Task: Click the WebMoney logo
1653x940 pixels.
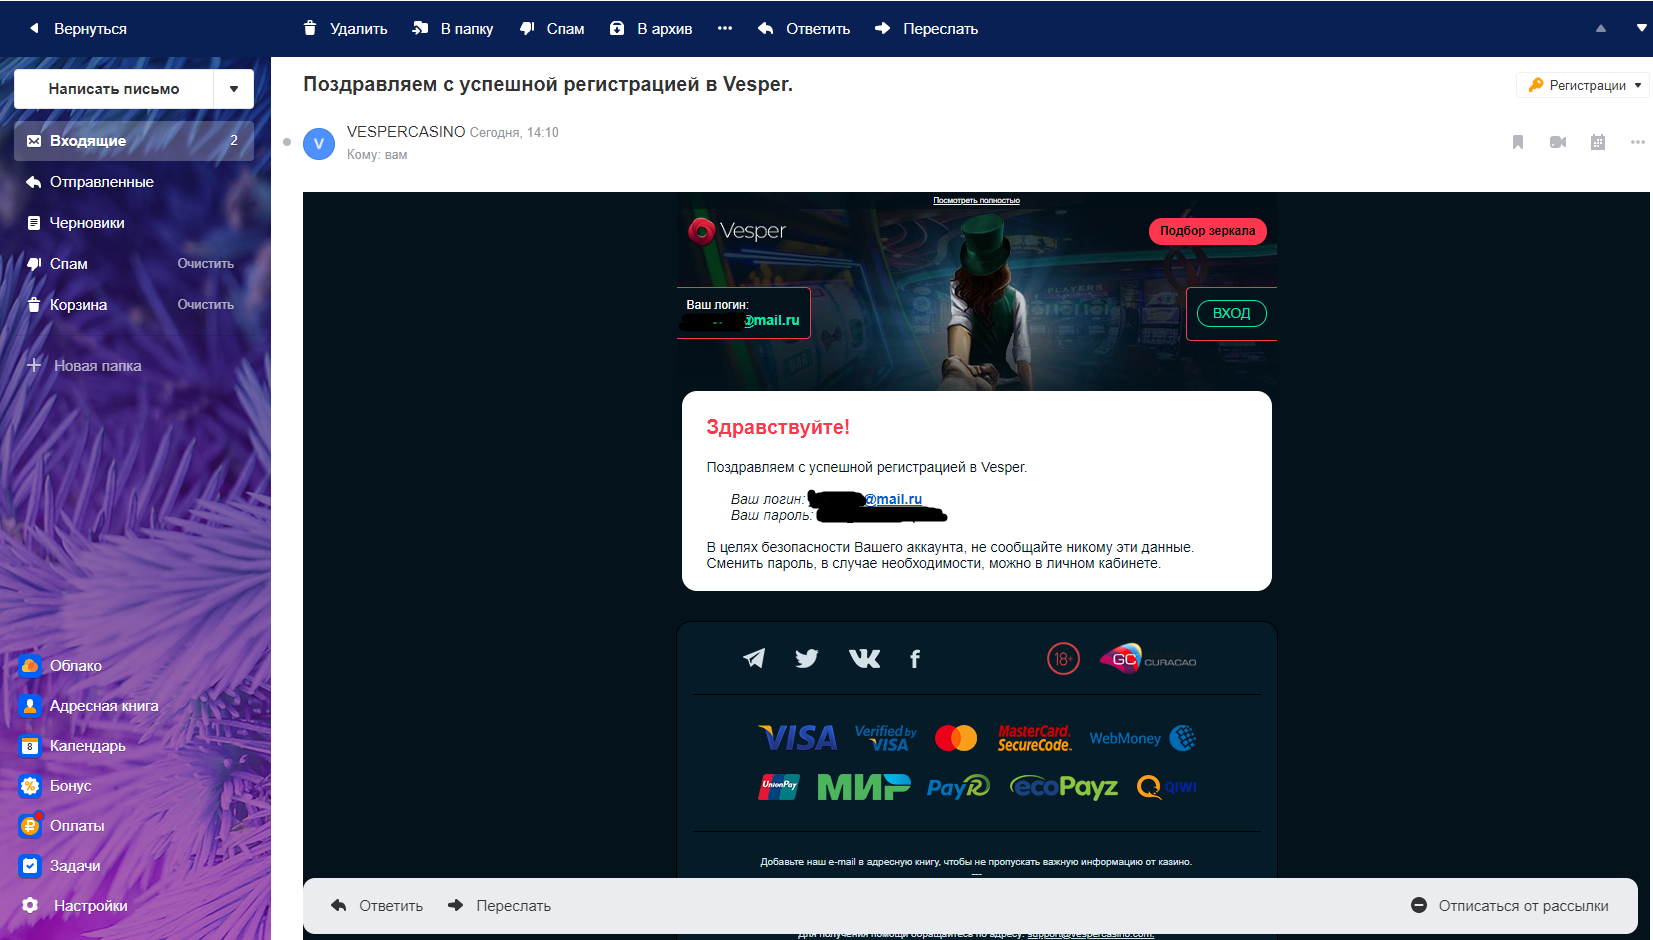Action: click(1143, 738)
